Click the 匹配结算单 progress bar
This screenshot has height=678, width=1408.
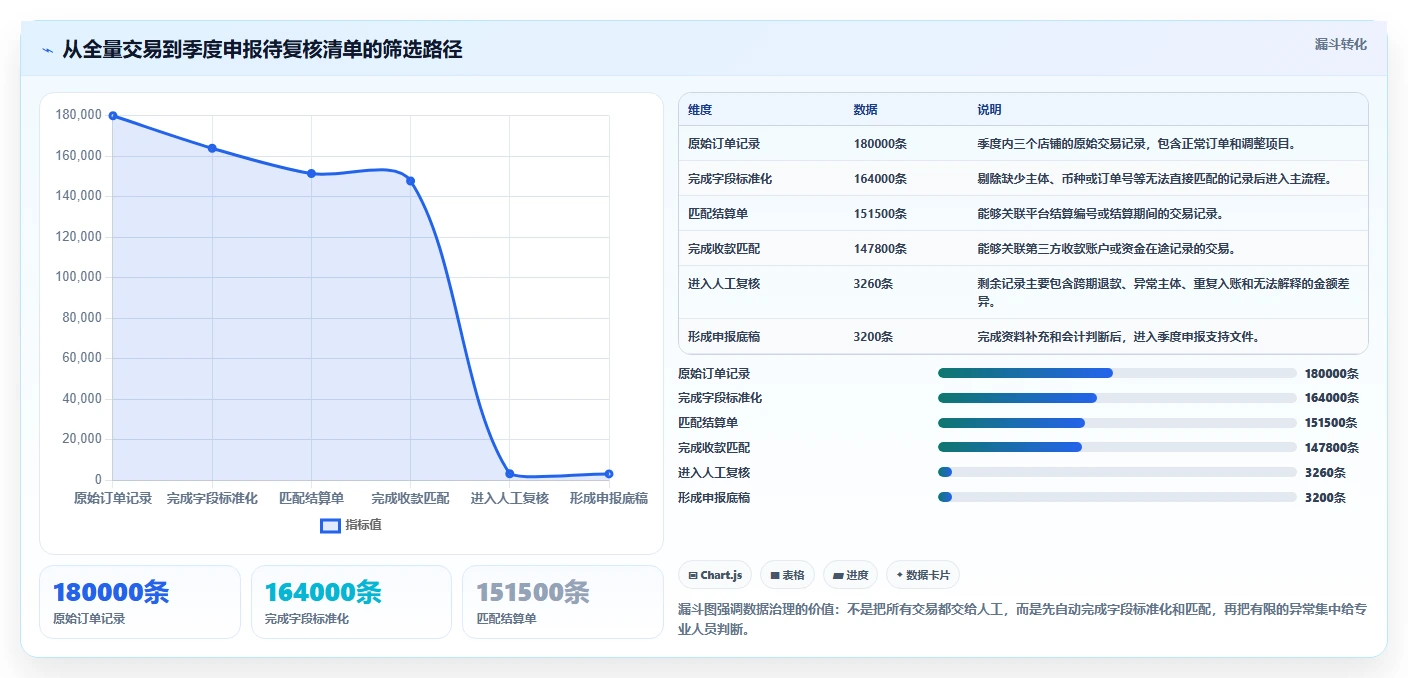point(1117,423)
